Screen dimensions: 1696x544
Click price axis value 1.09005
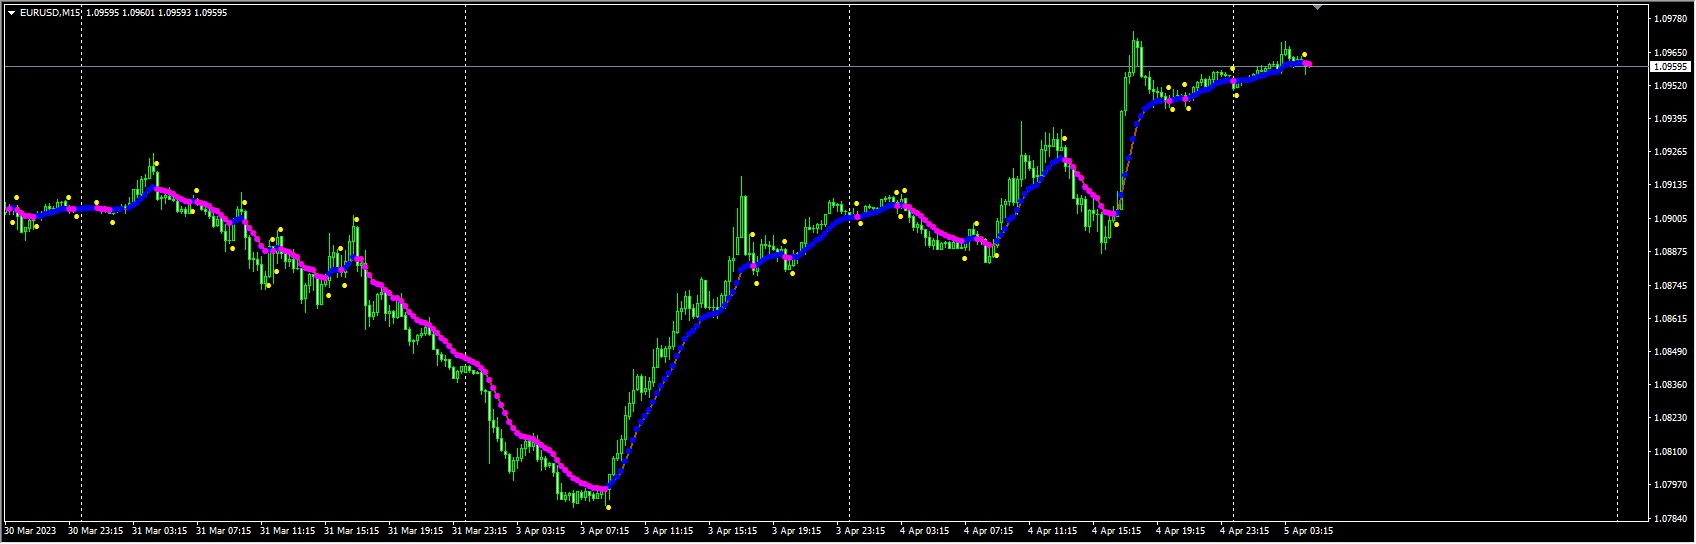[x=1670, y=218]
